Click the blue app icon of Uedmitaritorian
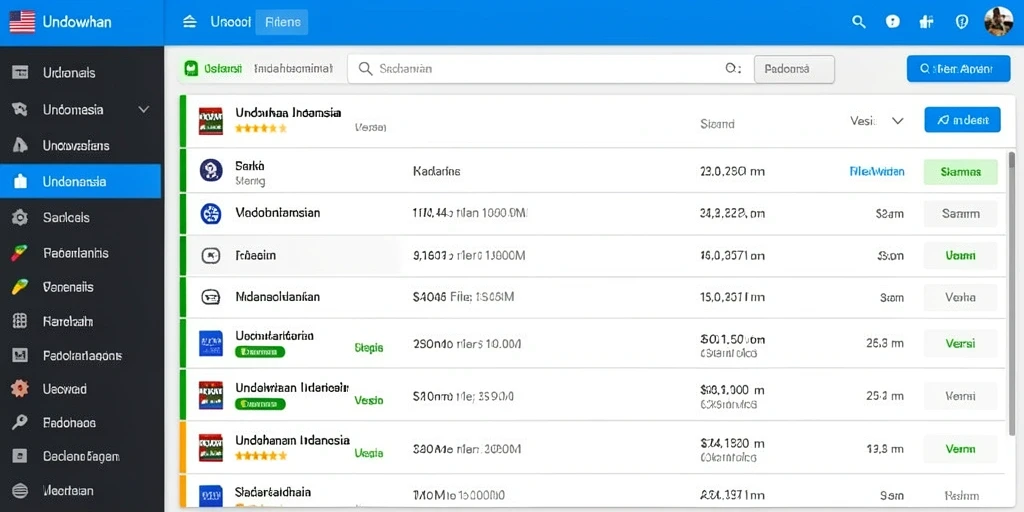 [211, 343]
